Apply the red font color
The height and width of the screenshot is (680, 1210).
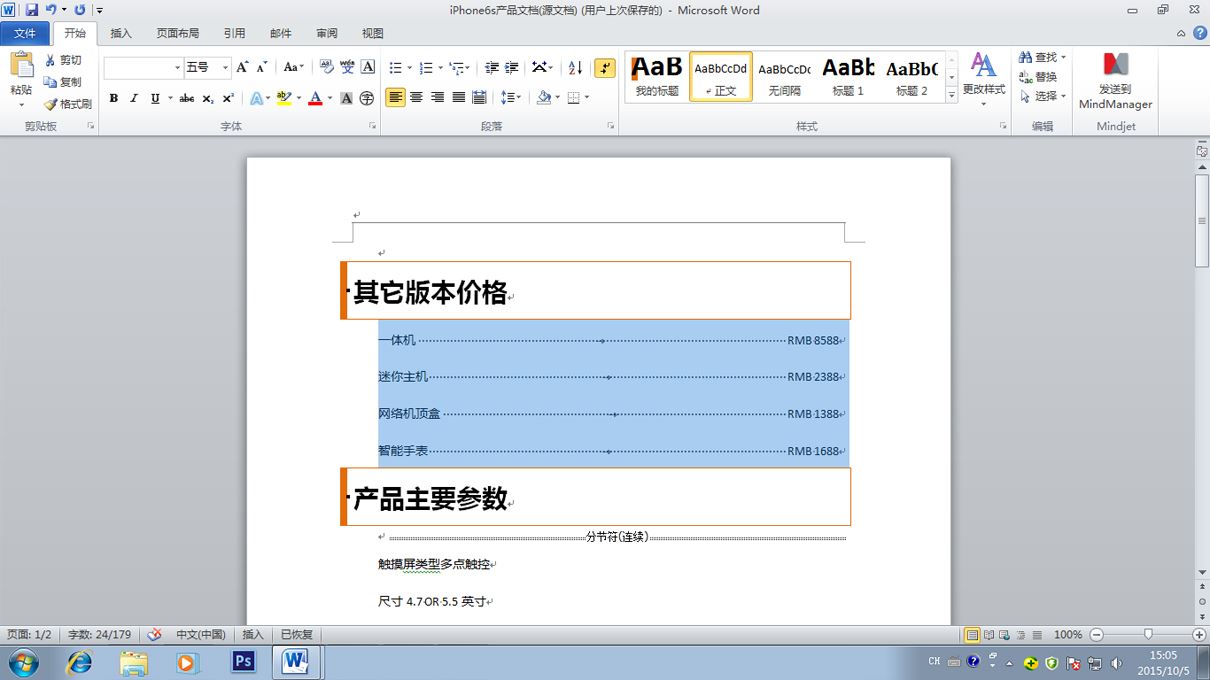[315, 98]
